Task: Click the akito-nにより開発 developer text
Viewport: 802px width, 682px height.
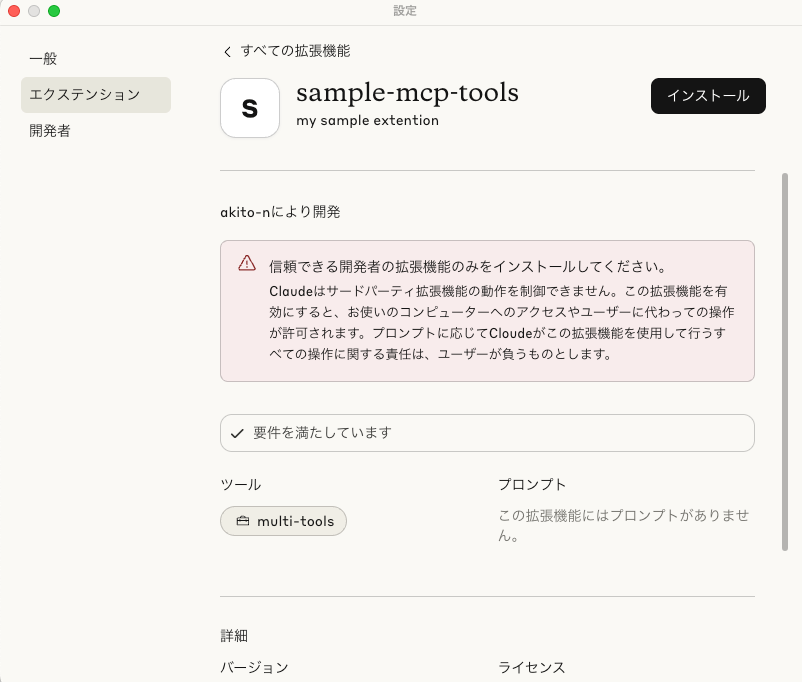Action: tap(280, 212)
